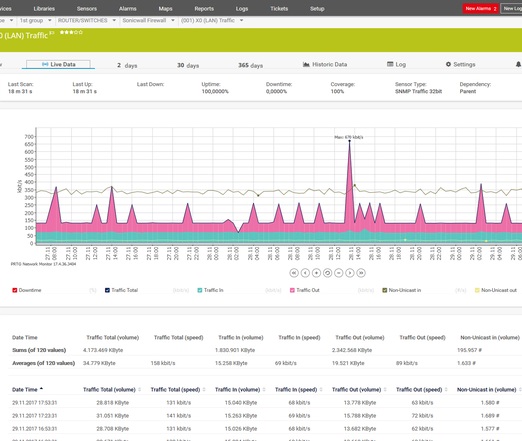Click the fifth priority star next to sensor title
522x441 pixels.
[x=81, y=32]
